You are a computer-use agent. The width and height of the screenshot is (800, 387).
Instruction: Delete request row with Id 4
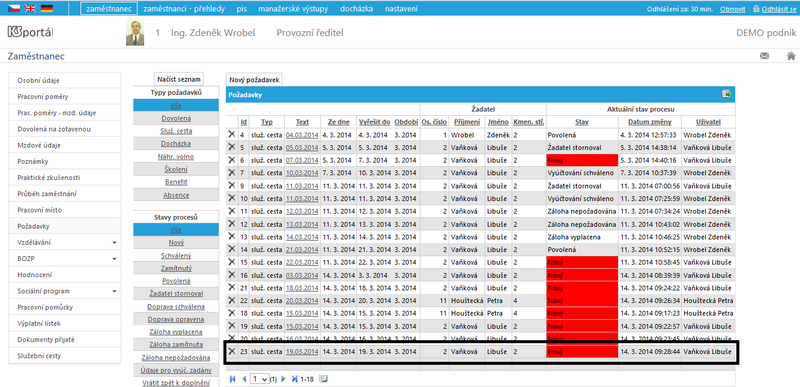[232, 134]
